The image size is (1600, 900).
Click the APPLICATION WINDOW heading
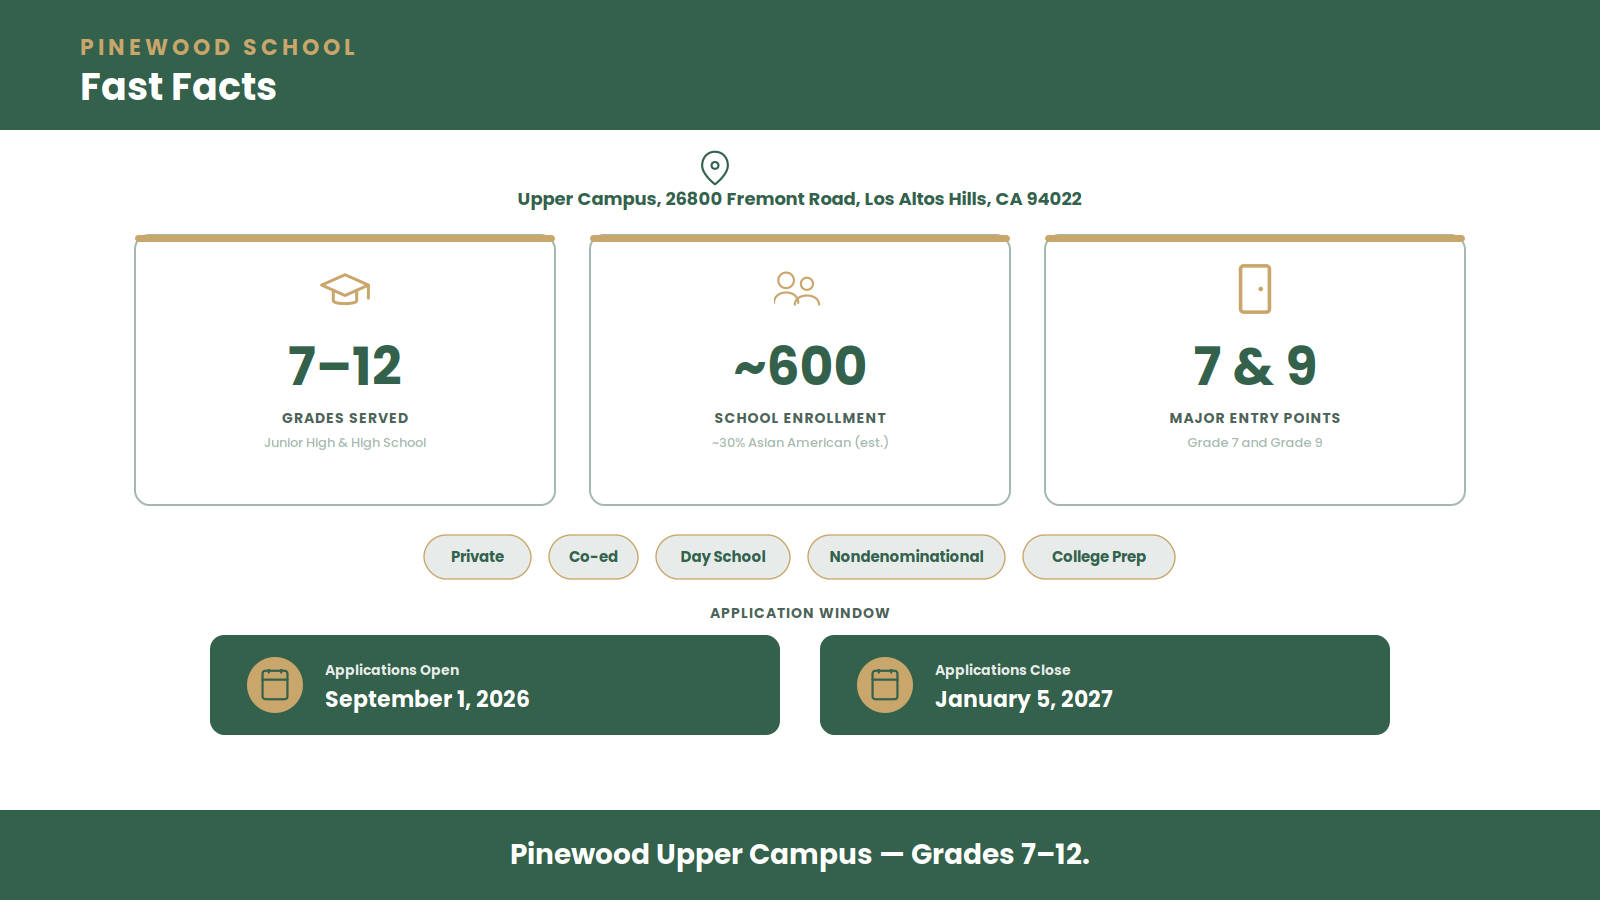pyautogui.click(x=800, y=613)
